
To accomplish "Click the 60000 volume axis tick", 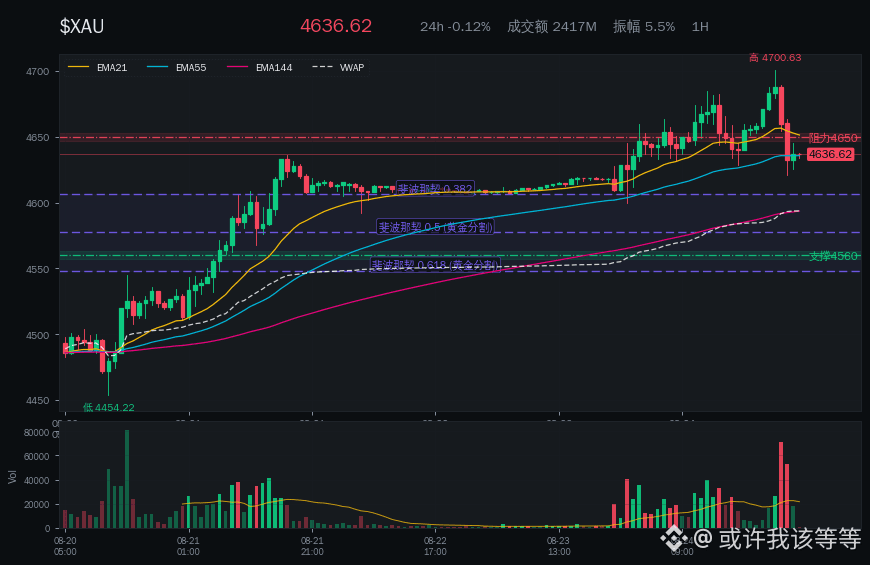I will 36,456.
